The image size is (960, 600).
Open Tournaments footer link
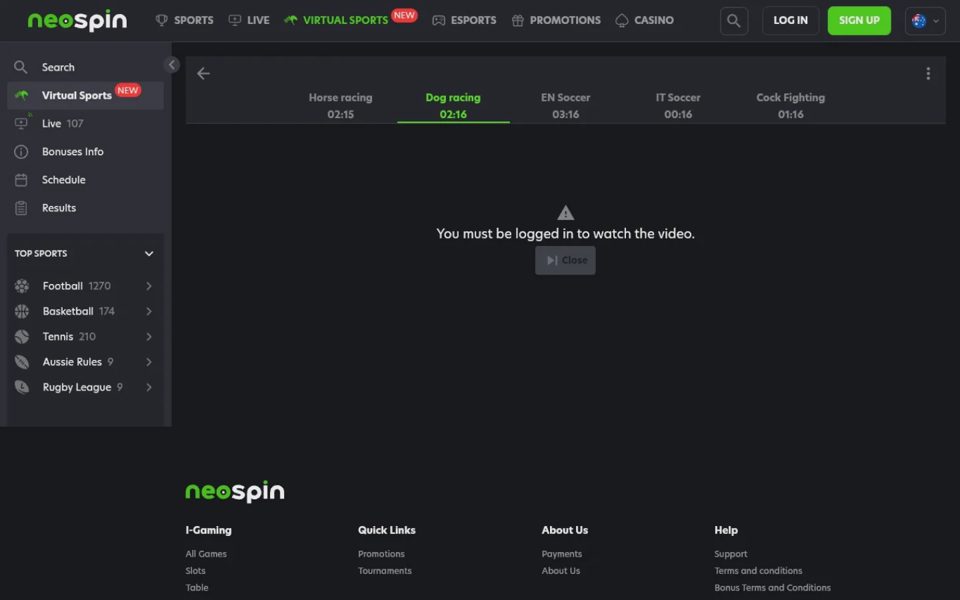click(x=385, y=571)
